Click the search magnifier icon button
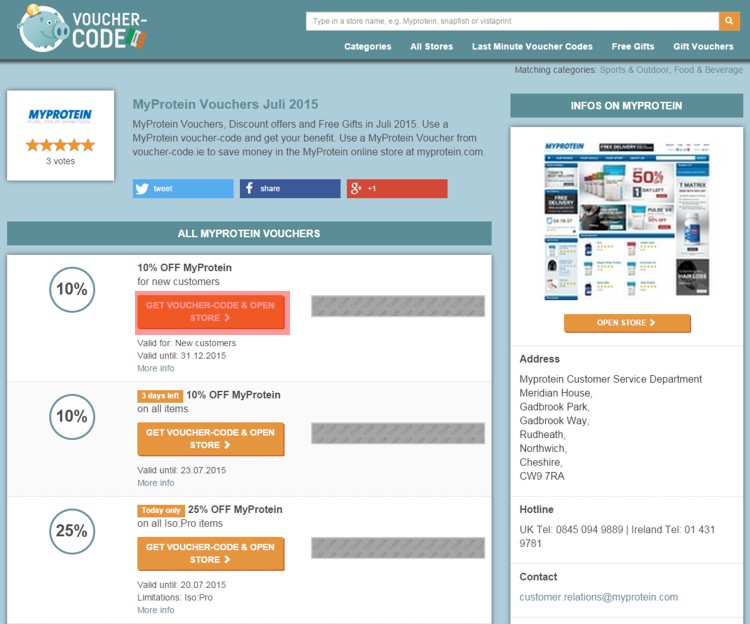This screenshot has width=750, height=624. 729,21
